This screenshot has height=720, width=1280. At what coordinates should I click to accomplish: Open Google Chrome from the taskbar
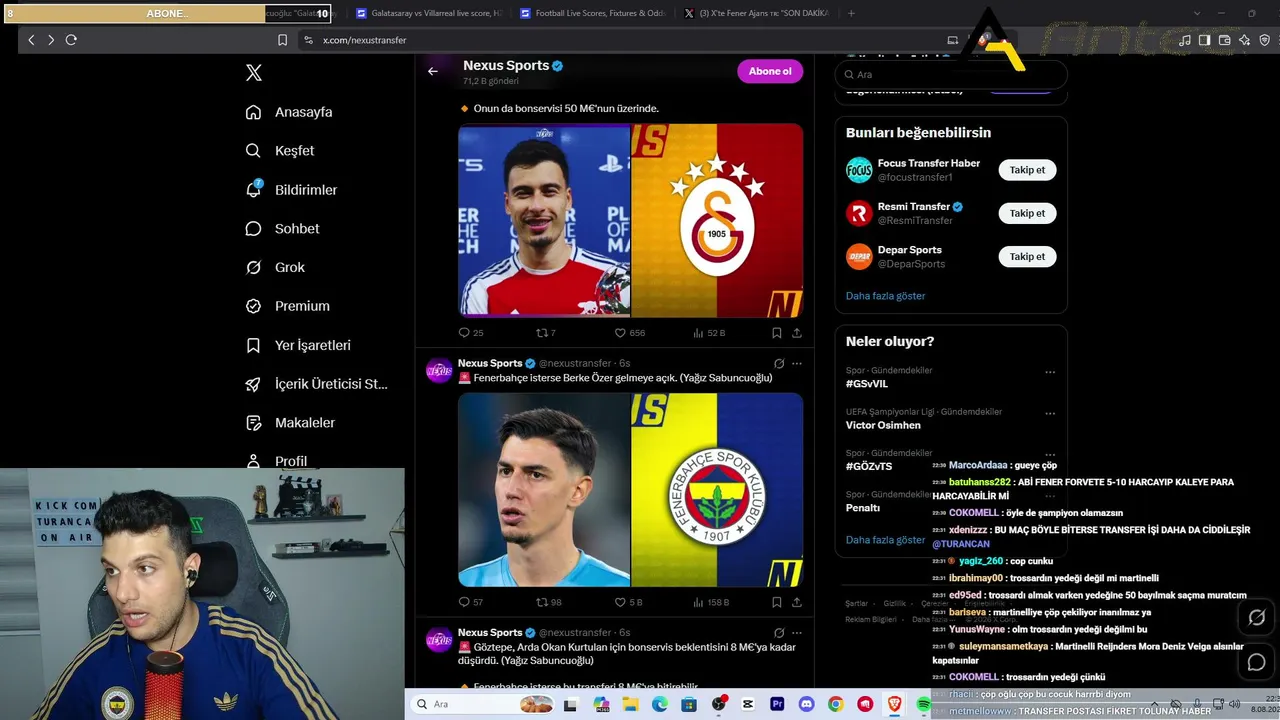click(x=836, y=704)
